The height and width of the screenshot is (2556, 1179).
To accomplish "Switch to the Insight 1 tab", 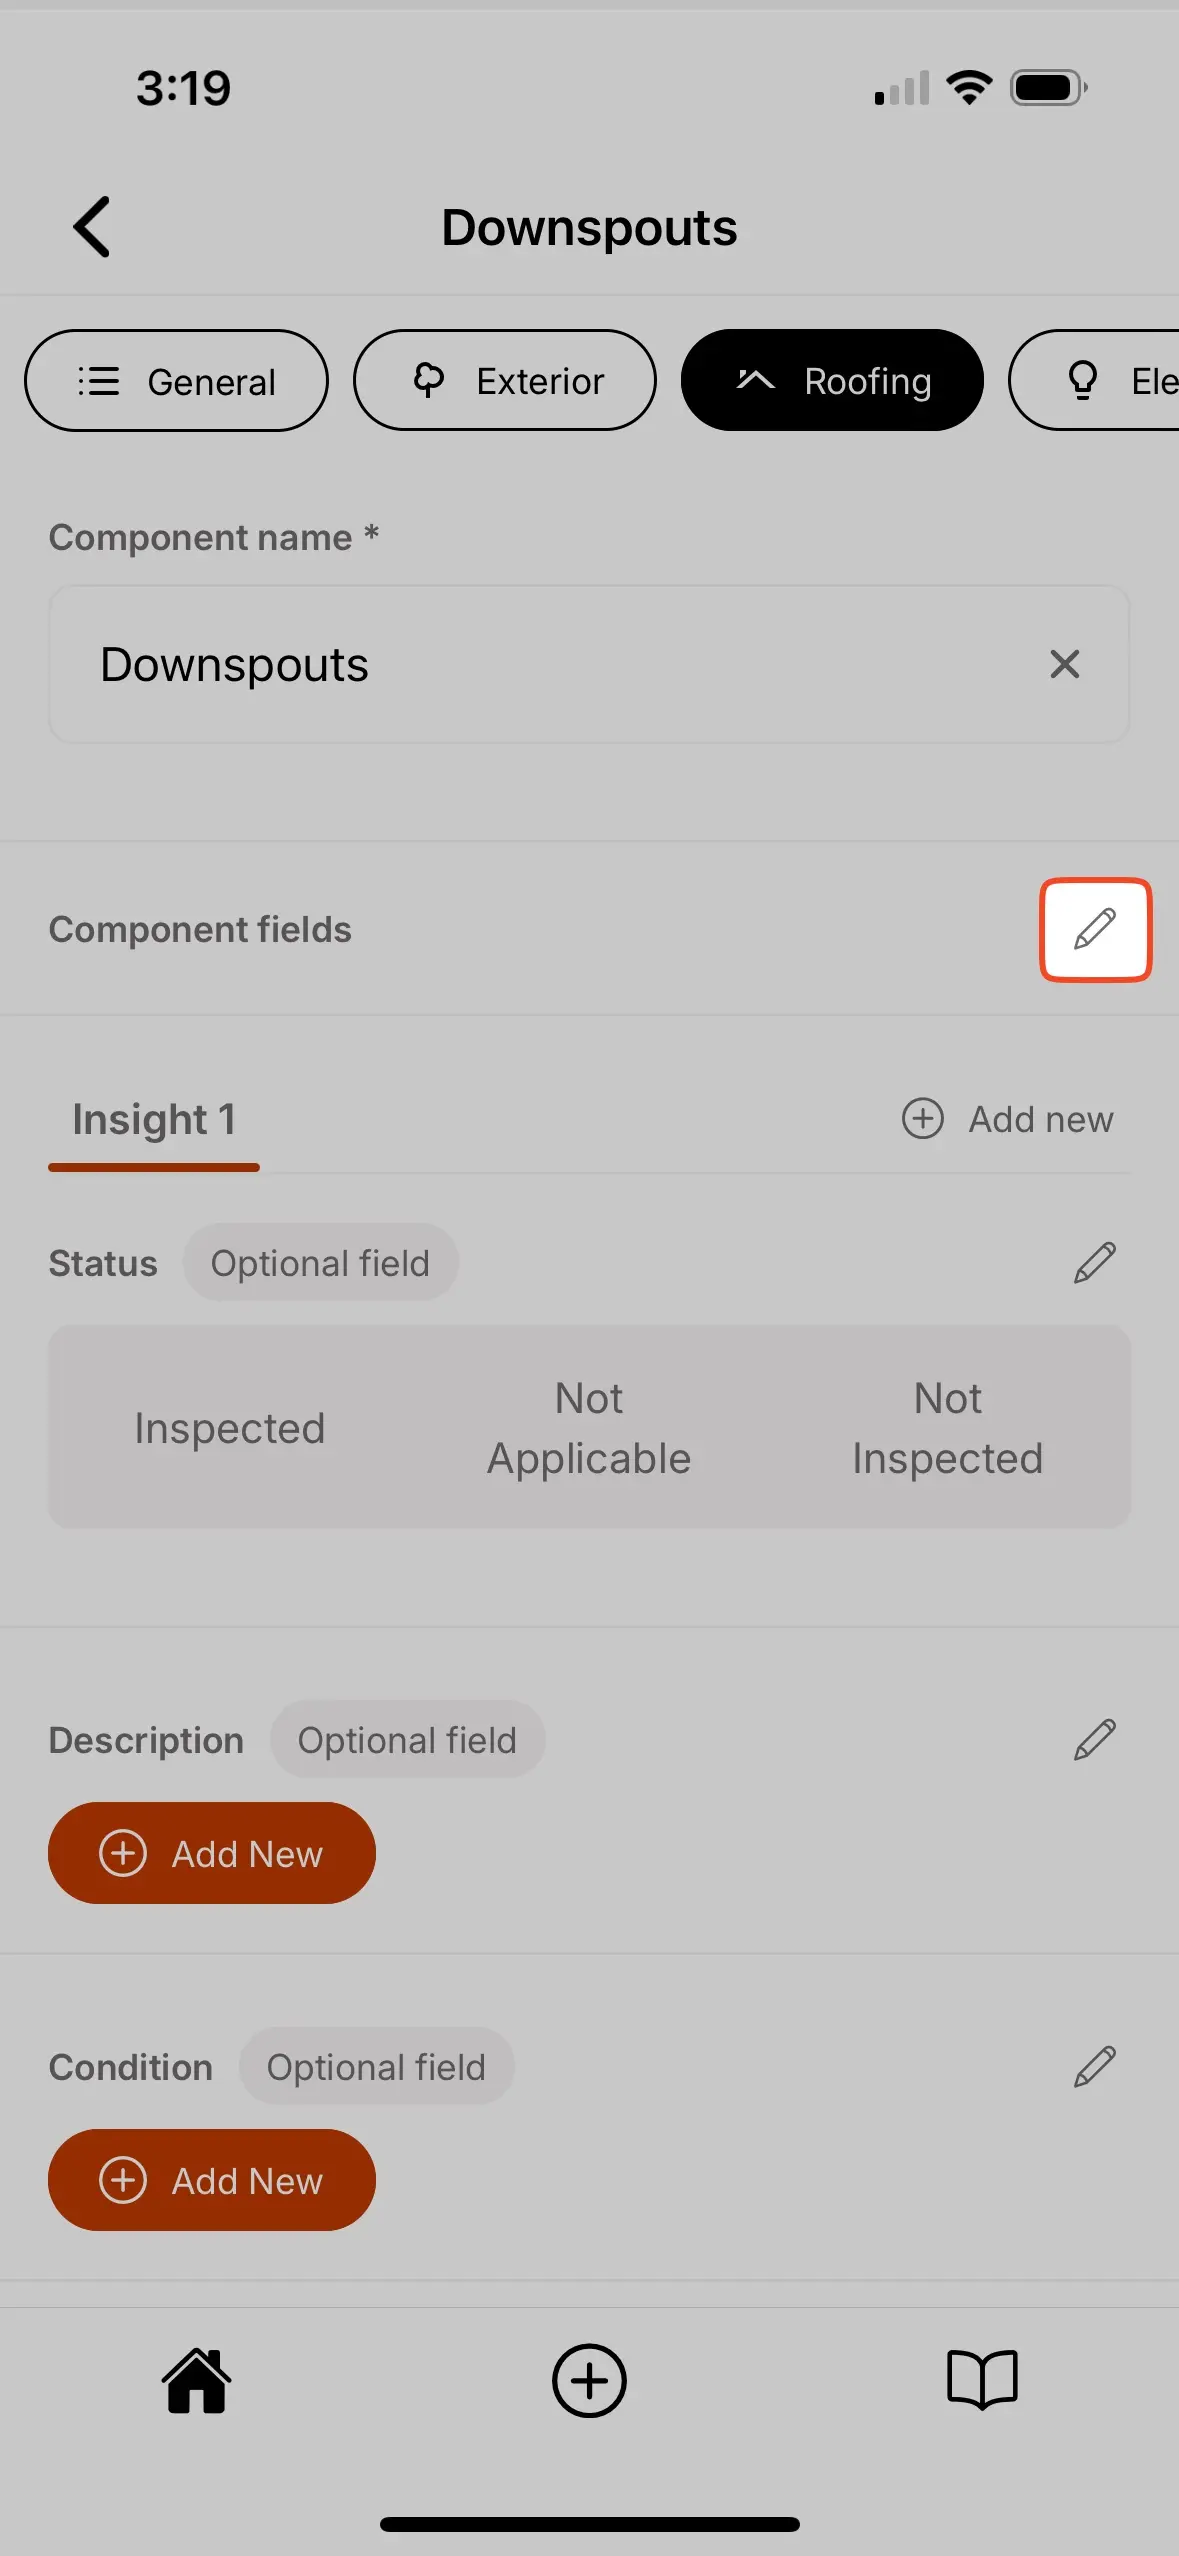I will click(153, 1119).
